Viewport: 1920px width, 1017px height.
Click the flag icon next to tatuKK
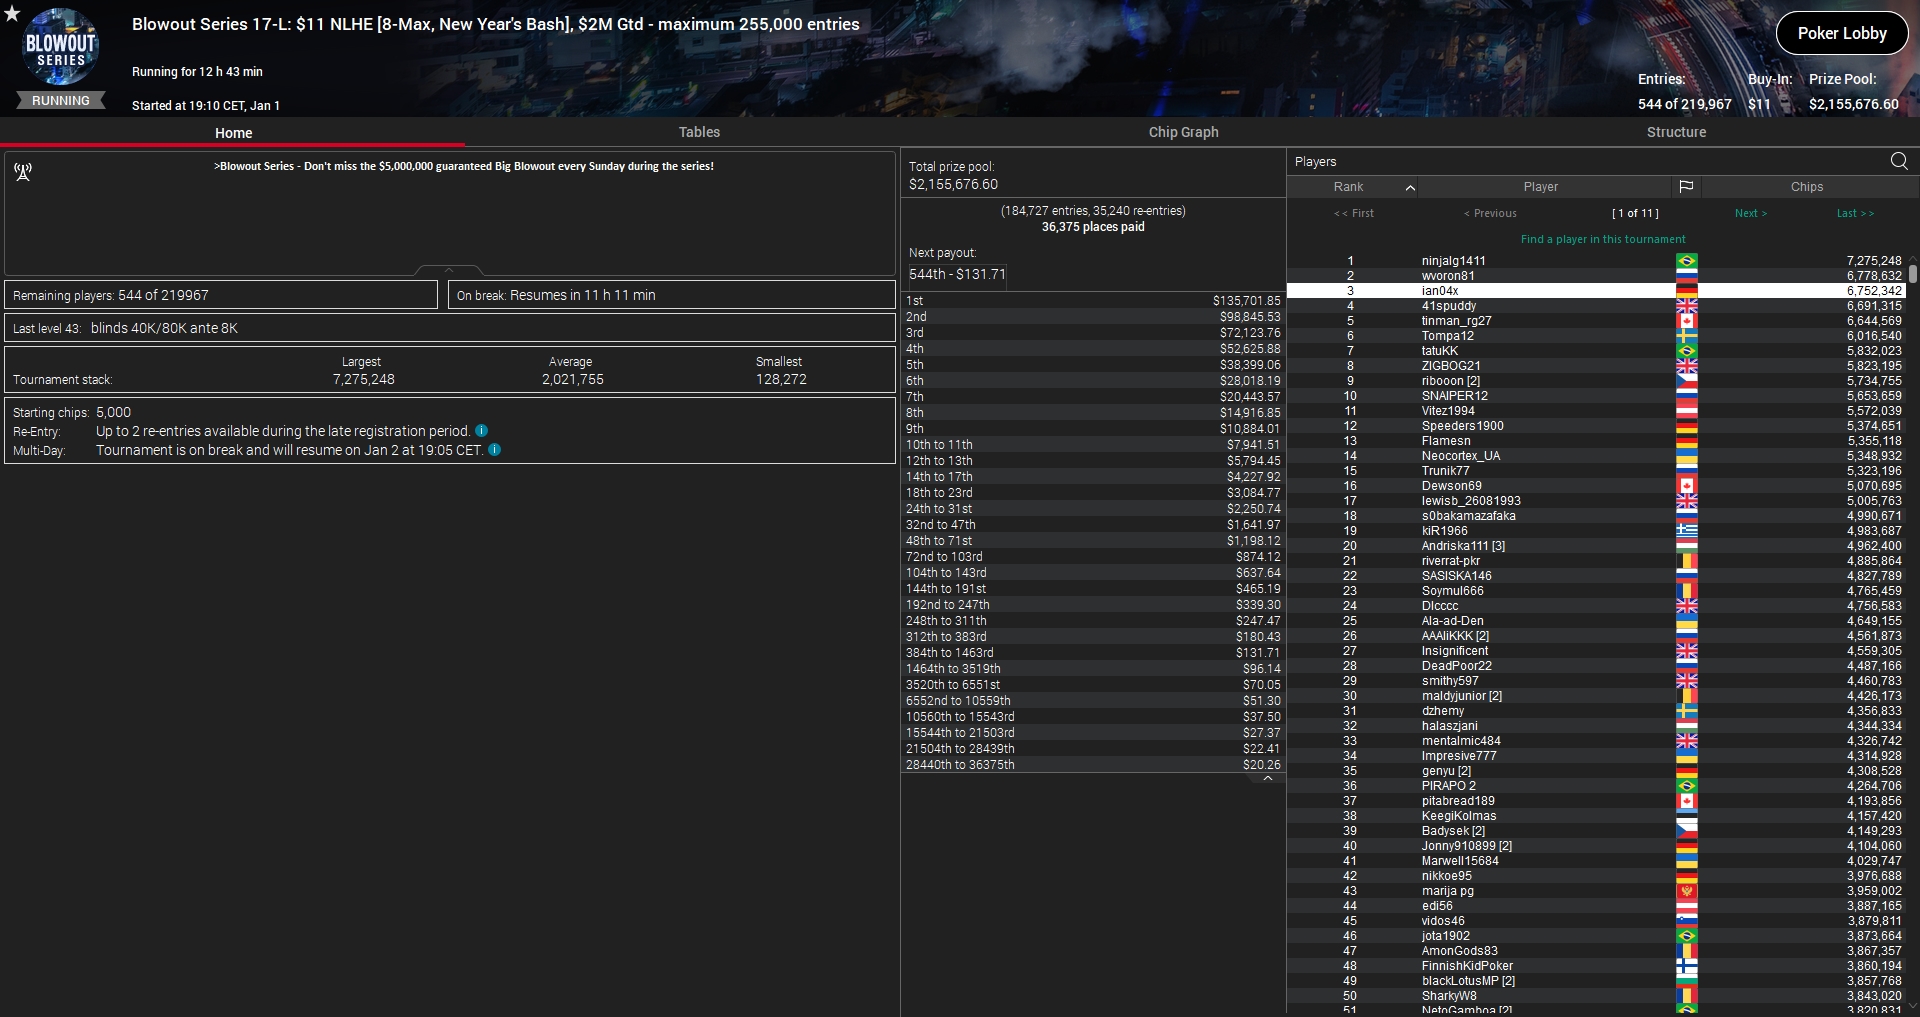1686,351
